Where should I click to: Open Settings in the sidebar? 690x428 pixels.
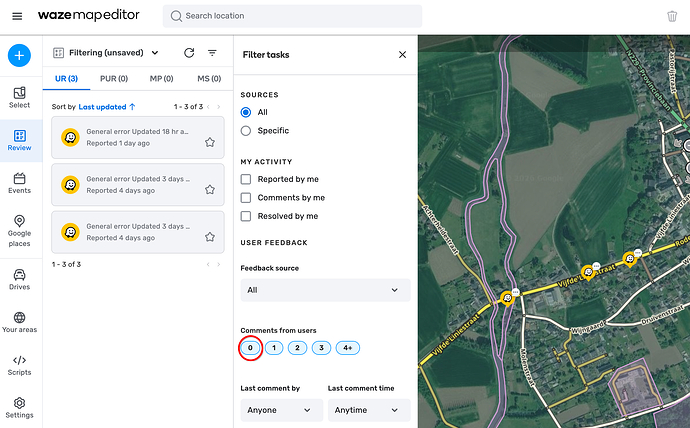point(19,408)
